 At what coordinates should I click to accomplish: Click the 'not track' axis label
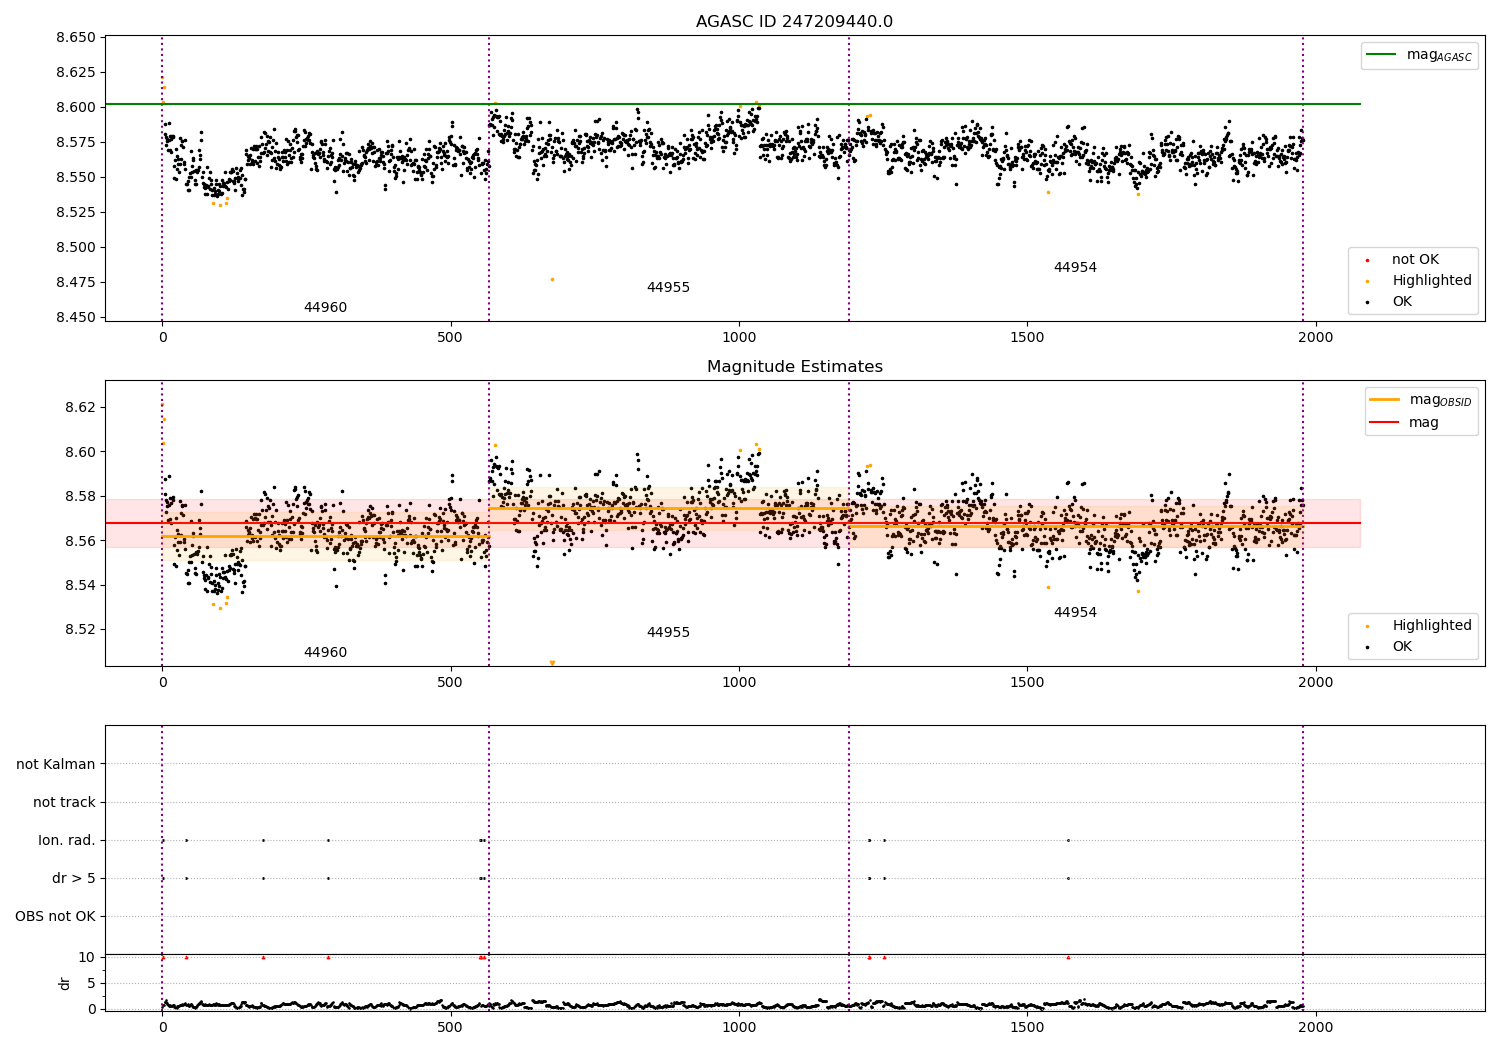[x=64, y=802]
